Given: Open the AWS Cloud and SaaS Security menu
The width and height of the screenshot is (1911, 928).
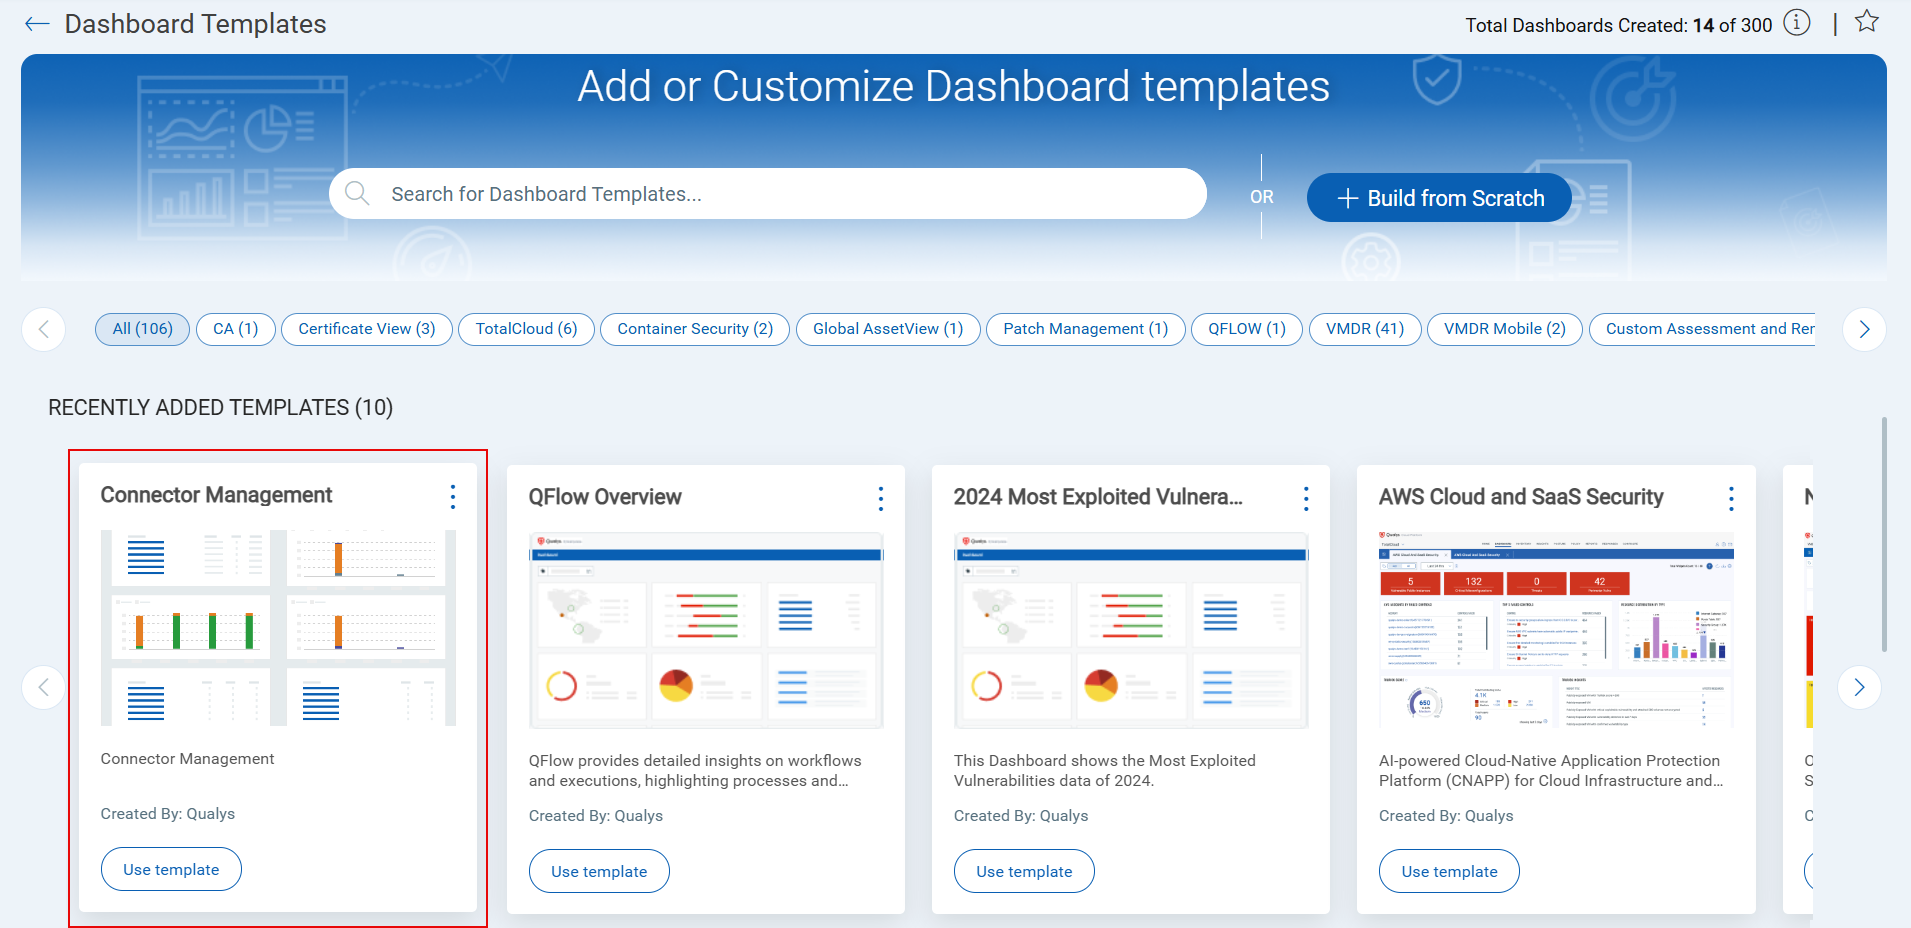Looking at the screenshot, I should (x=1731, y=498).
